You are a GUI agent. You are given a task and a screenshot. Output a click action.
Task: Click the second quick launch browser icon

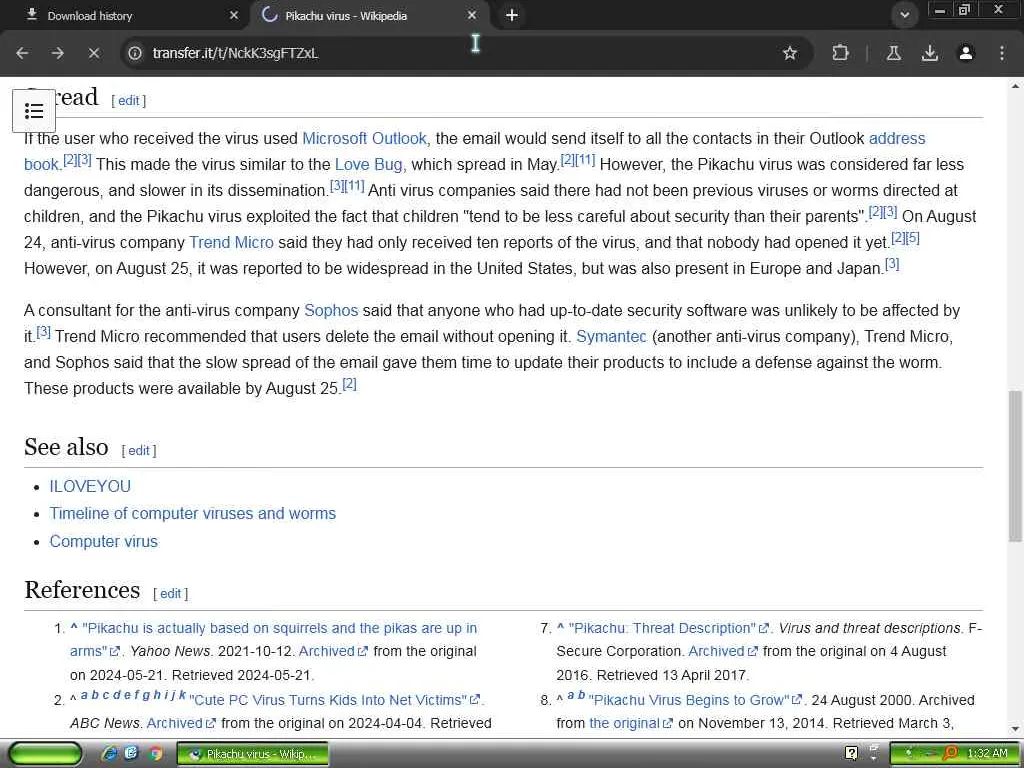[131, 754]
